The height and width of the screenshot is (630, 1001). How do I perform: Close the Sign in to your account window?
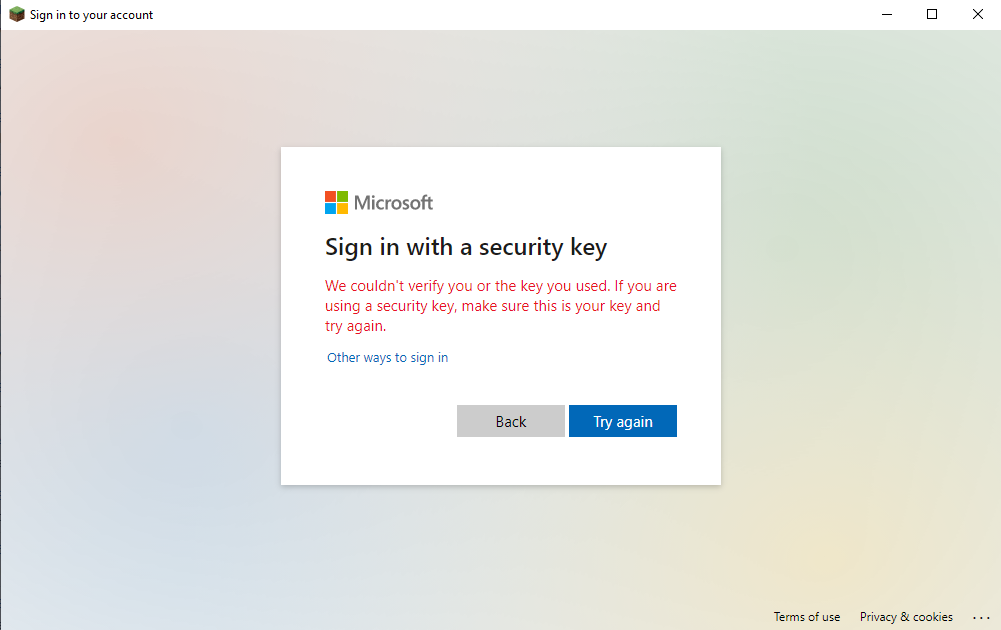(977, 15)
